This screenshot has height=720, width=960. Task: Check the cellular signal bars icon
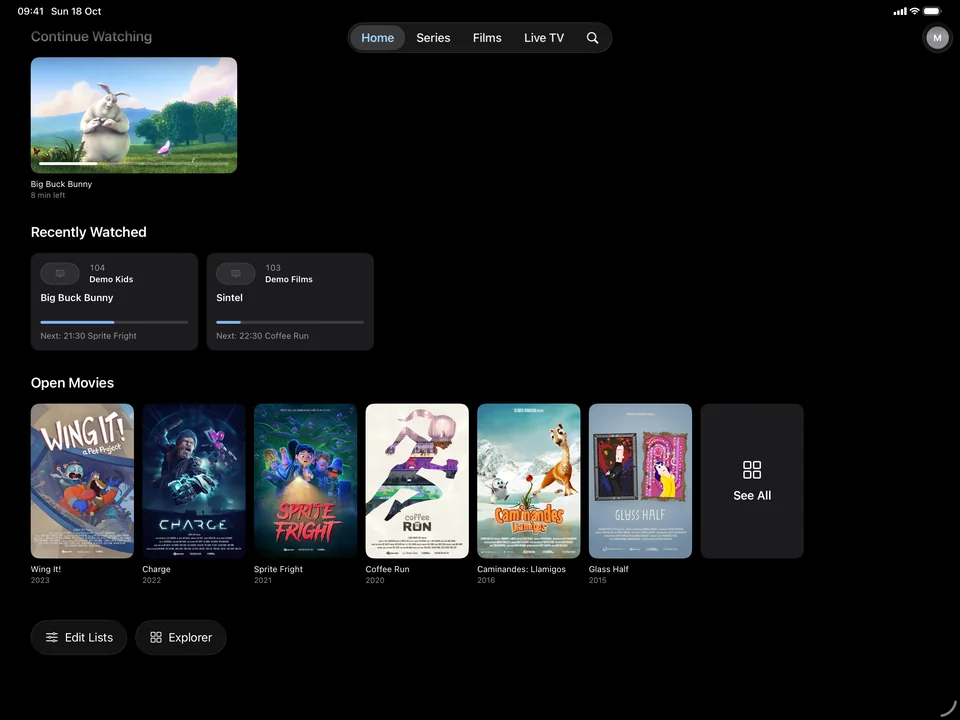tap(900, 11)
